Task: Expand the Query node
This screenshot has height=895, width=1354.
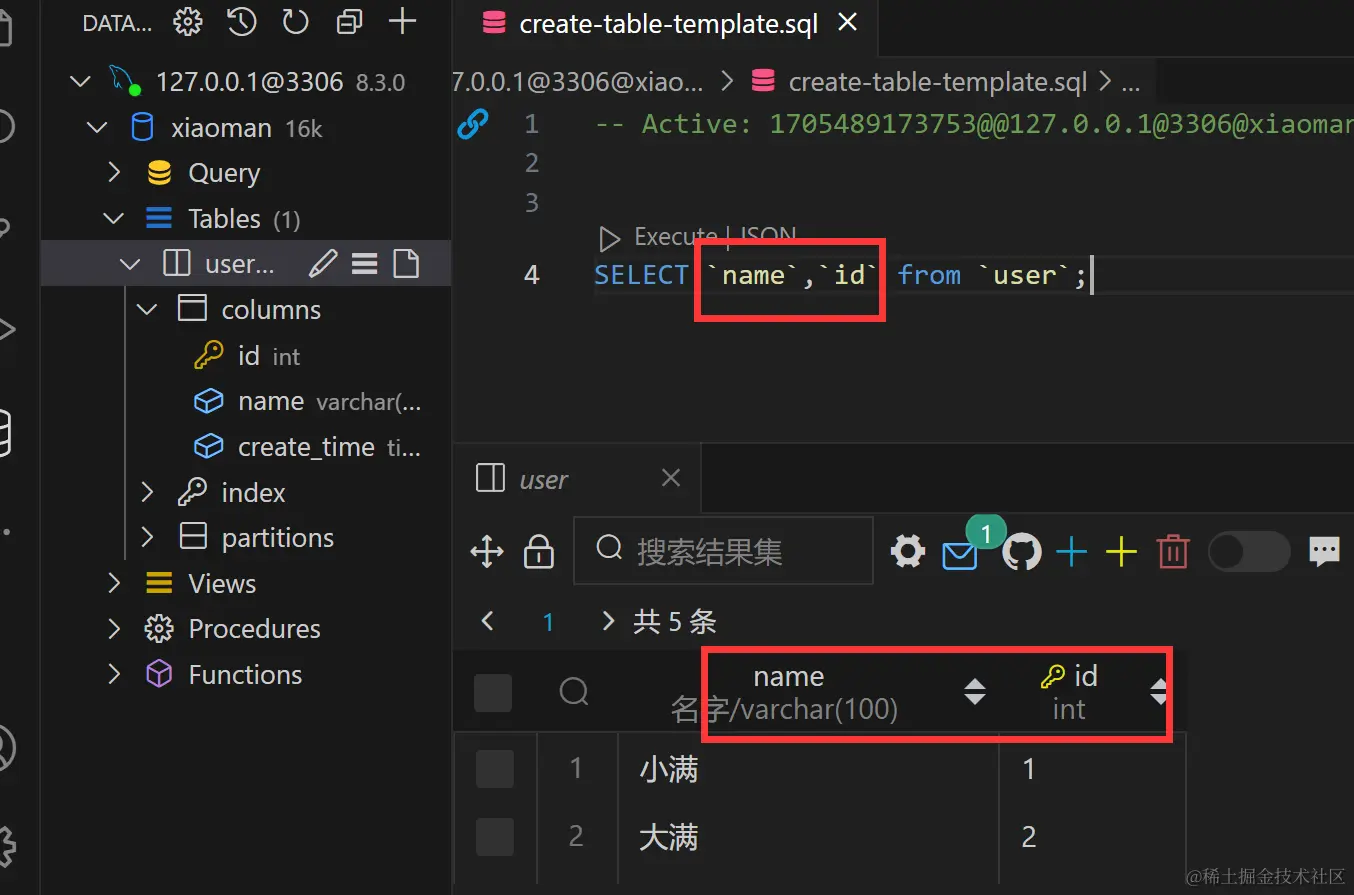Action: 115,173
